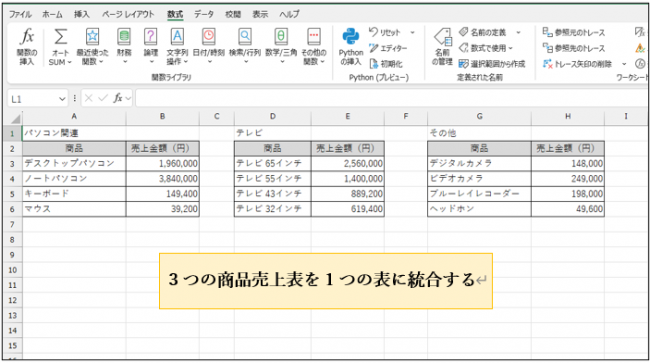The width and height of the screenshot is (650, 363).
Task: Open the recently used functions star icon
Action: (x=92, y=37)
